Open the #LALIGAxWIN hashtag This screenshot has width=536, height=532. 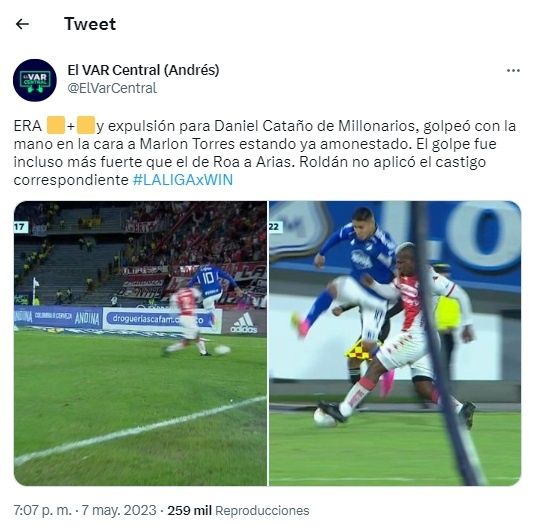[183, 180]
